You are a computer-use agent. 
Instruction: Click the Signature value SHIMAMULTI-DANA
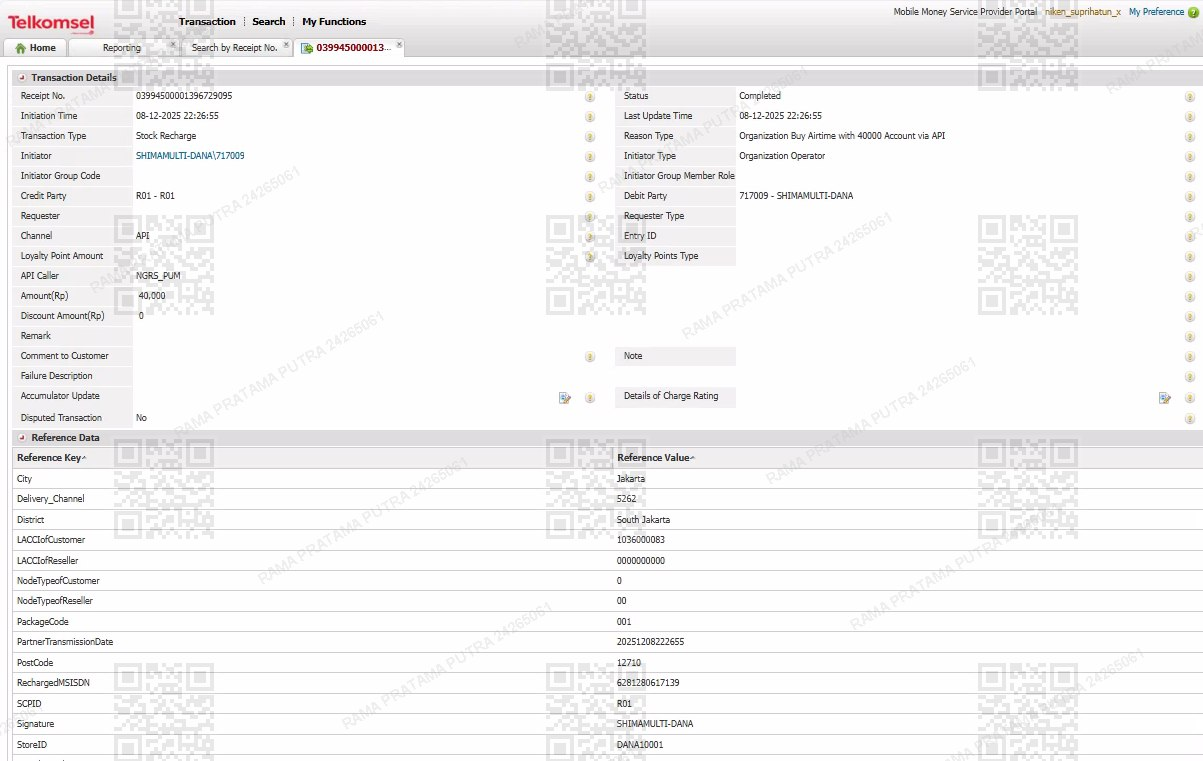point(655,723)
